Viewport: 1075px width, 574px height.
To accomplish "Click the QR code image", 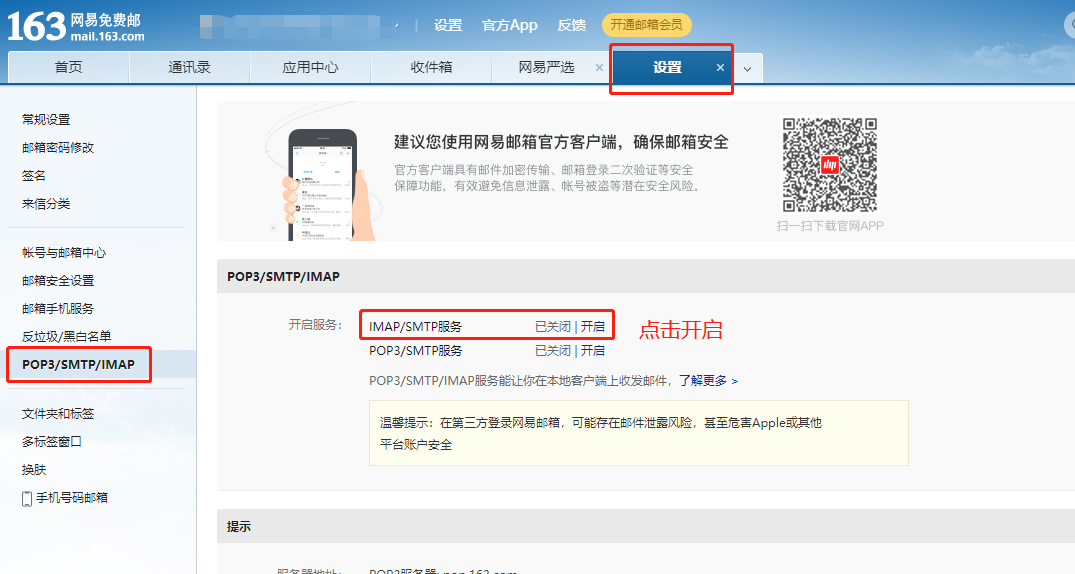I will click(x=830, y=165).
